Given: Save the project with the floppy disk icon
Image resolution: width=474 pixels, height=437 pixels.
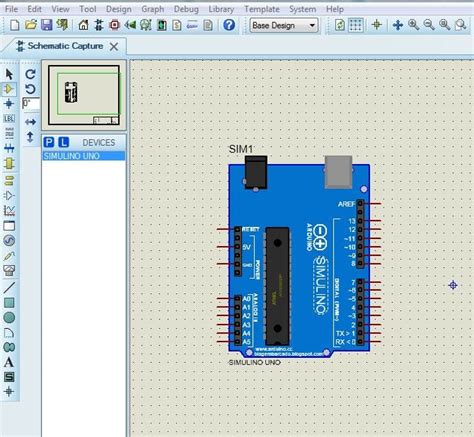Looking at the screenshot, I should pos(47,25).
